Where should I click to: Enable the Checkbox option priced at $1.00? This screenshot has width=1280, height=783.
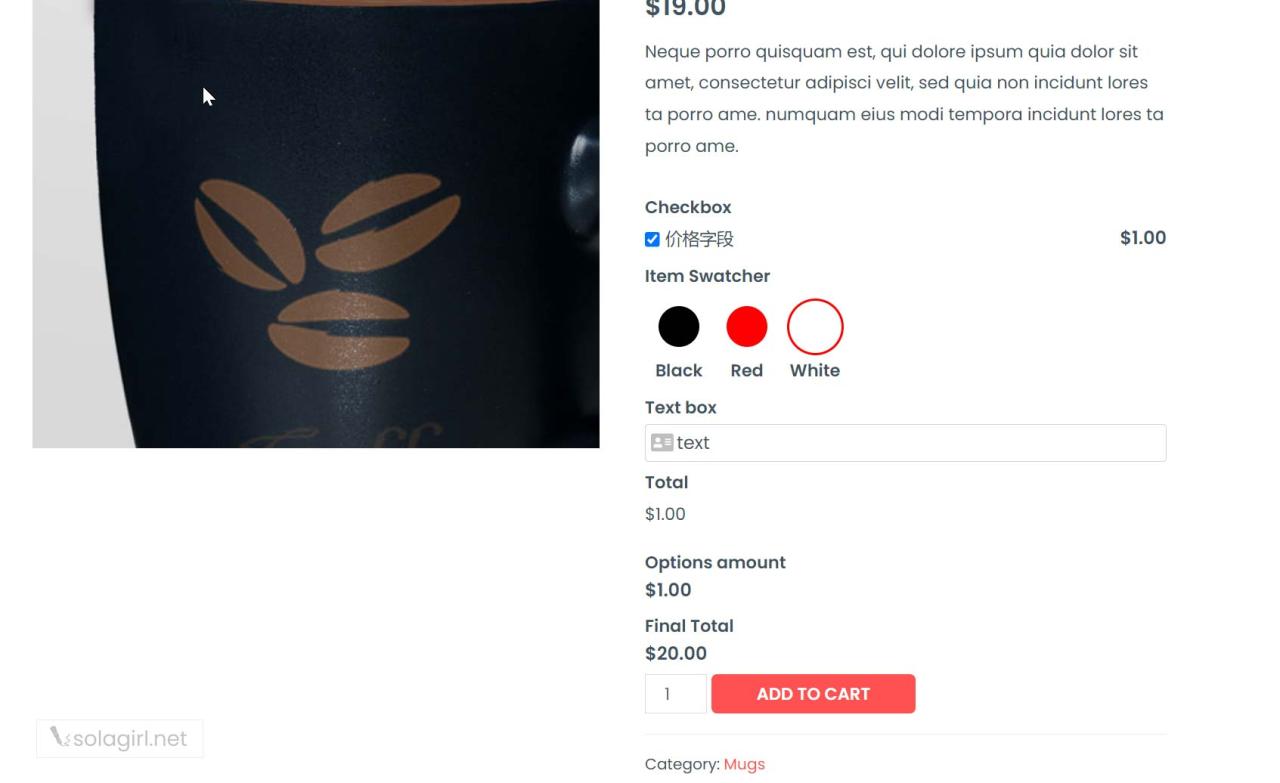click(x=652, y=239)
